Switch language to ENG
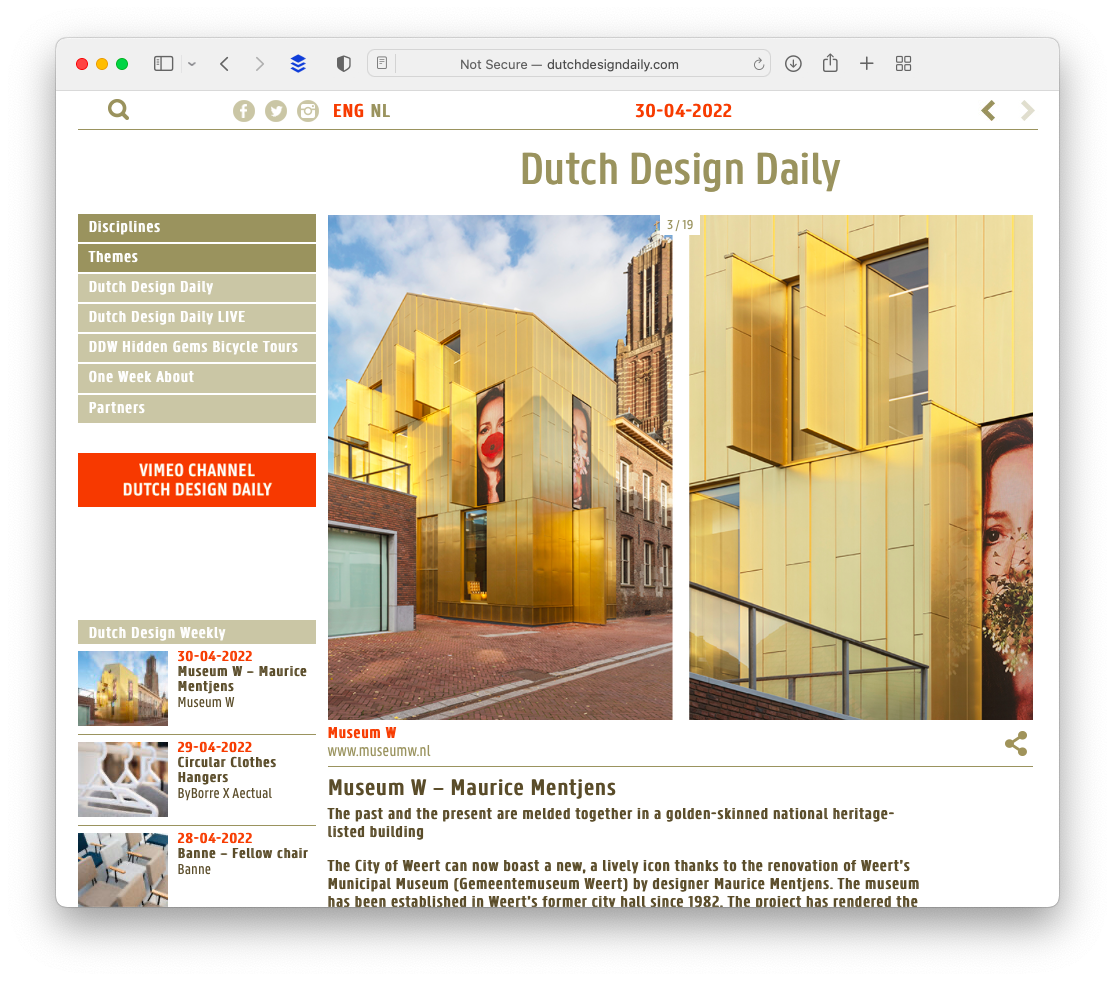The width and height of the screenshot is (1115, 981). click(348, 111)
